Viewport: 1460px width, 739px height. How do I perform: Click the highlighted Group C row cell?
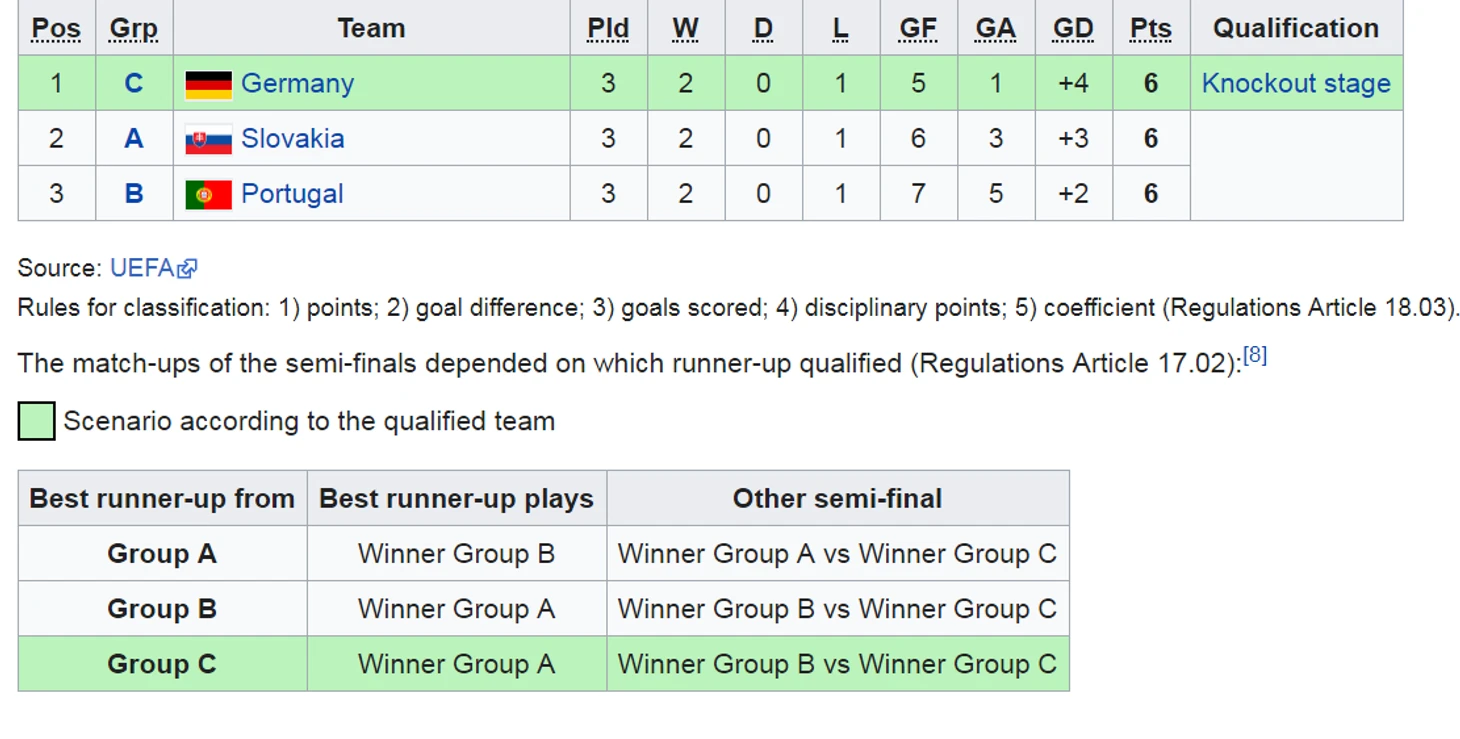point(162,664)
